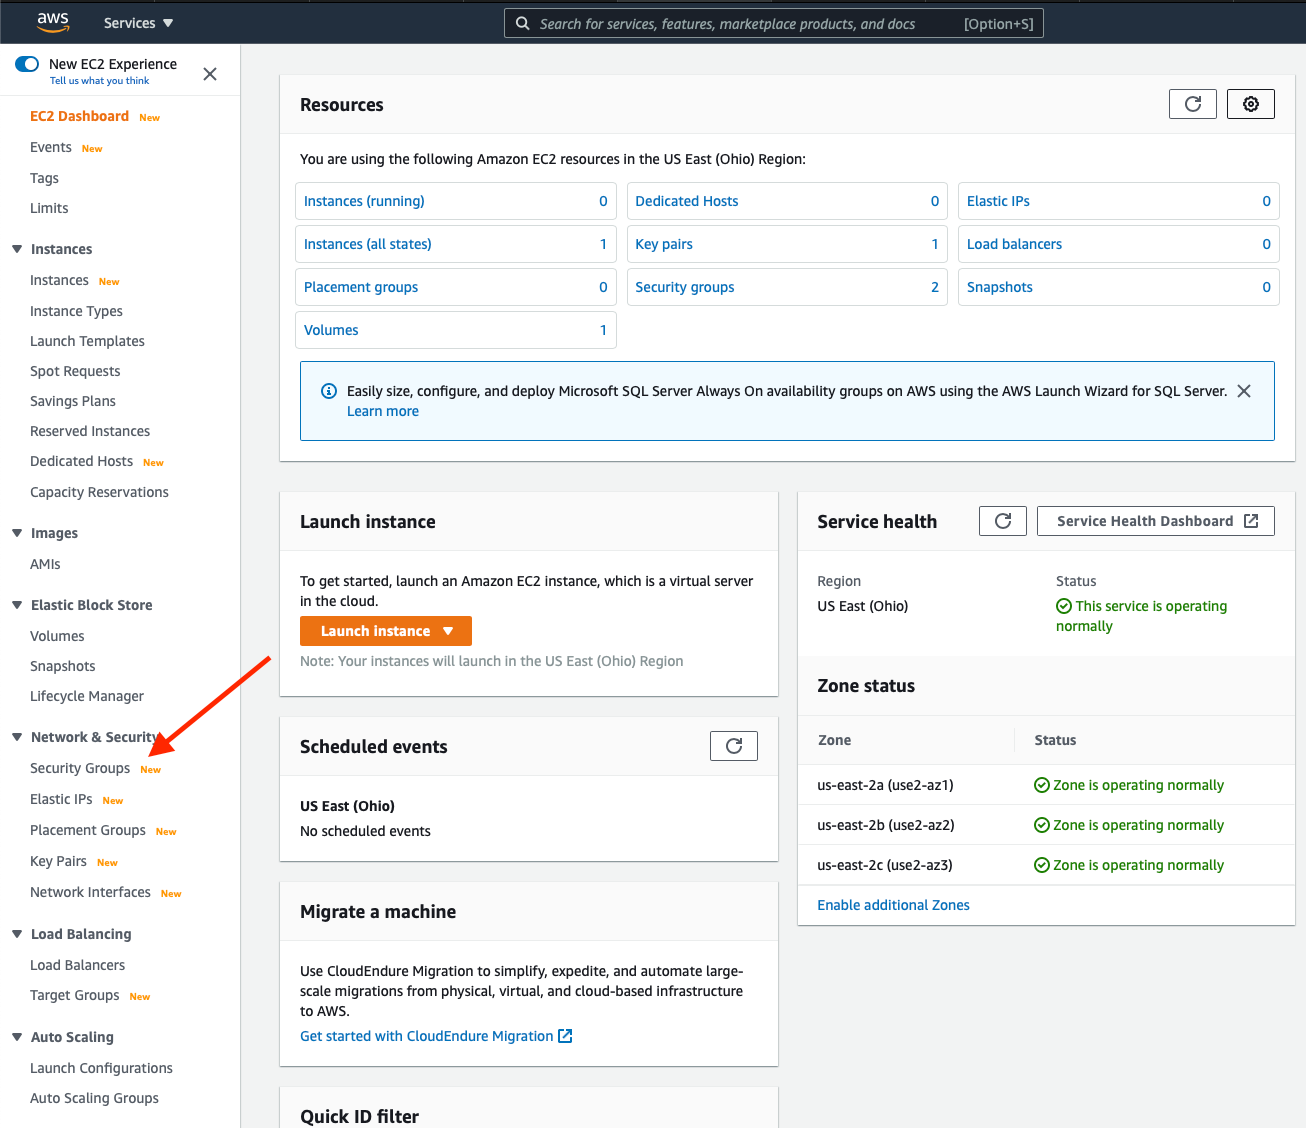Click external link icon by CloudEndure Migration
Image resolution: width=1306 pixels, height=1128 pixels.
[565, 1036]
